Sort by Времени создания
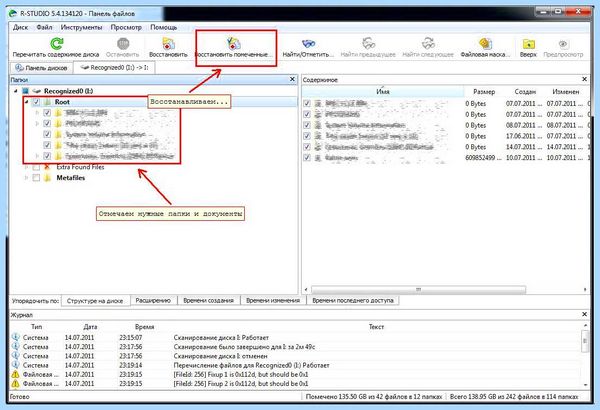Screen dimensions: 600x410 [208, 301]
